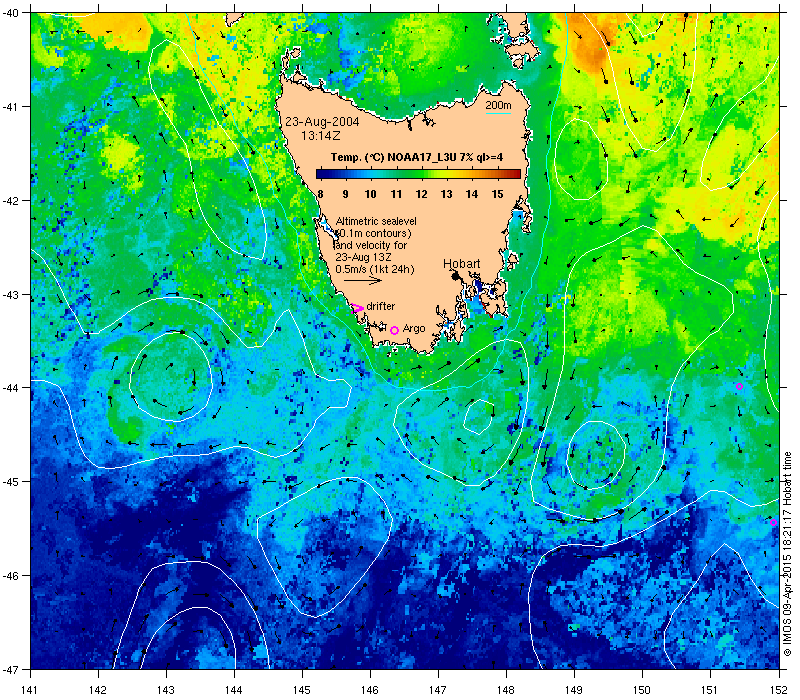Click the latitude axis label '-40'
Viewport: 800px width, 700px height.
(10, 13)
